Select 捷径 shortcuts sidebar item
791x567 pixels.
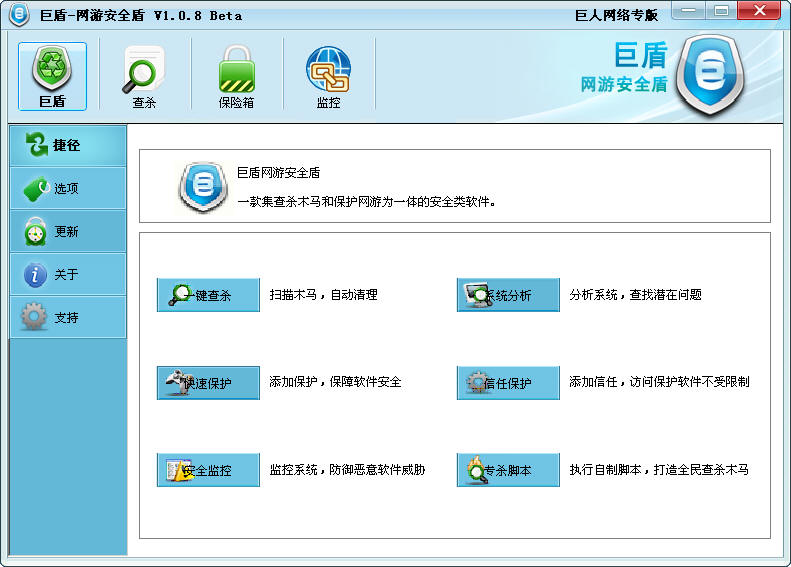(x=68, y=145)
